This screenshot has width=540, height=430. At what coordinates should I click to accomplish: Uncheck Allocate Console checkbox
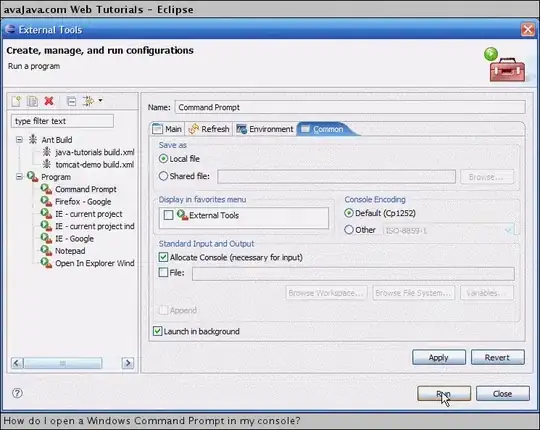point(163,257)
